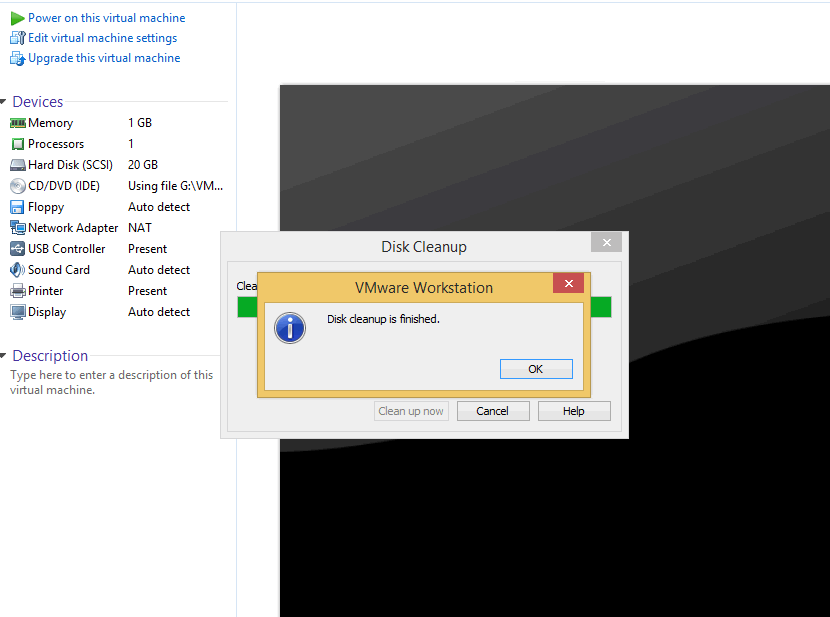Click the Upgrade virtual machine icon
Image resolution: width=830 pixels, height=617 pixels.
tap(17, 58)
